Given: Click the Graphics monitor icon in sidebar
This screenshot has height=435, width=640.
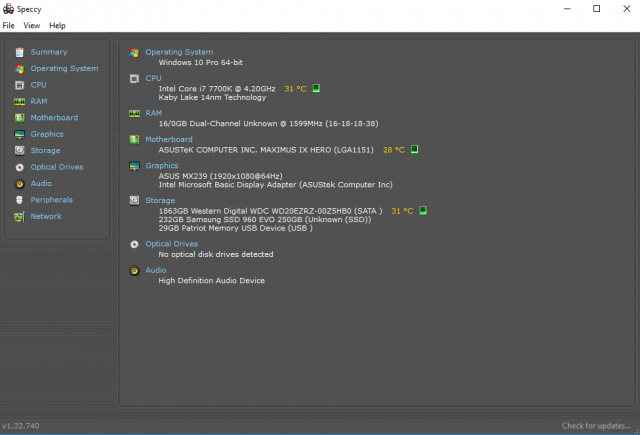Looking at the screenshot, I should pos(19,134).
